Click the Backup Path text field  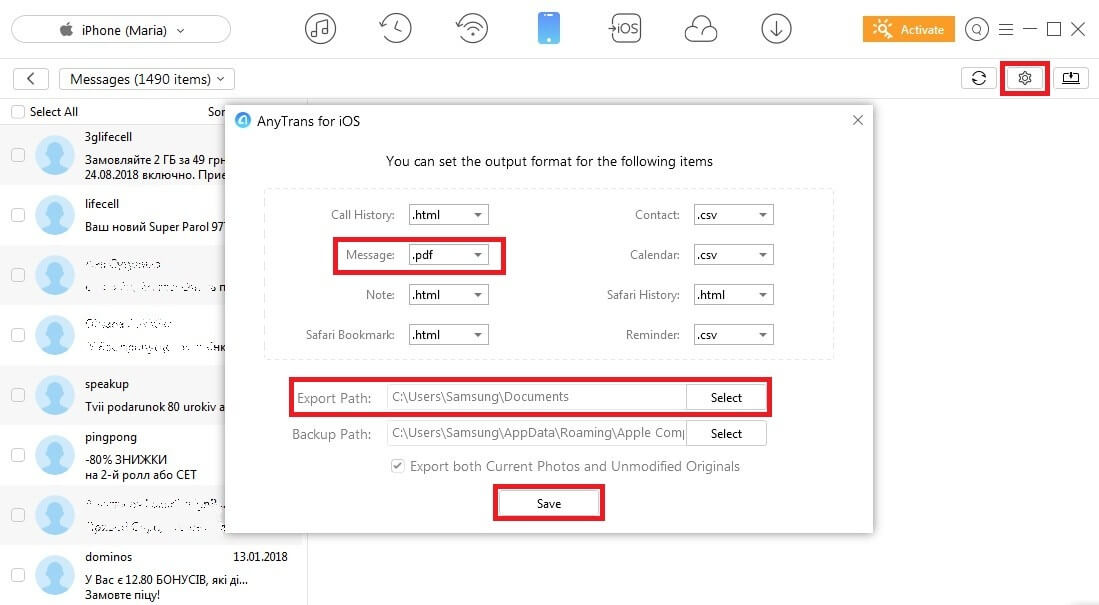coord(536,433)
